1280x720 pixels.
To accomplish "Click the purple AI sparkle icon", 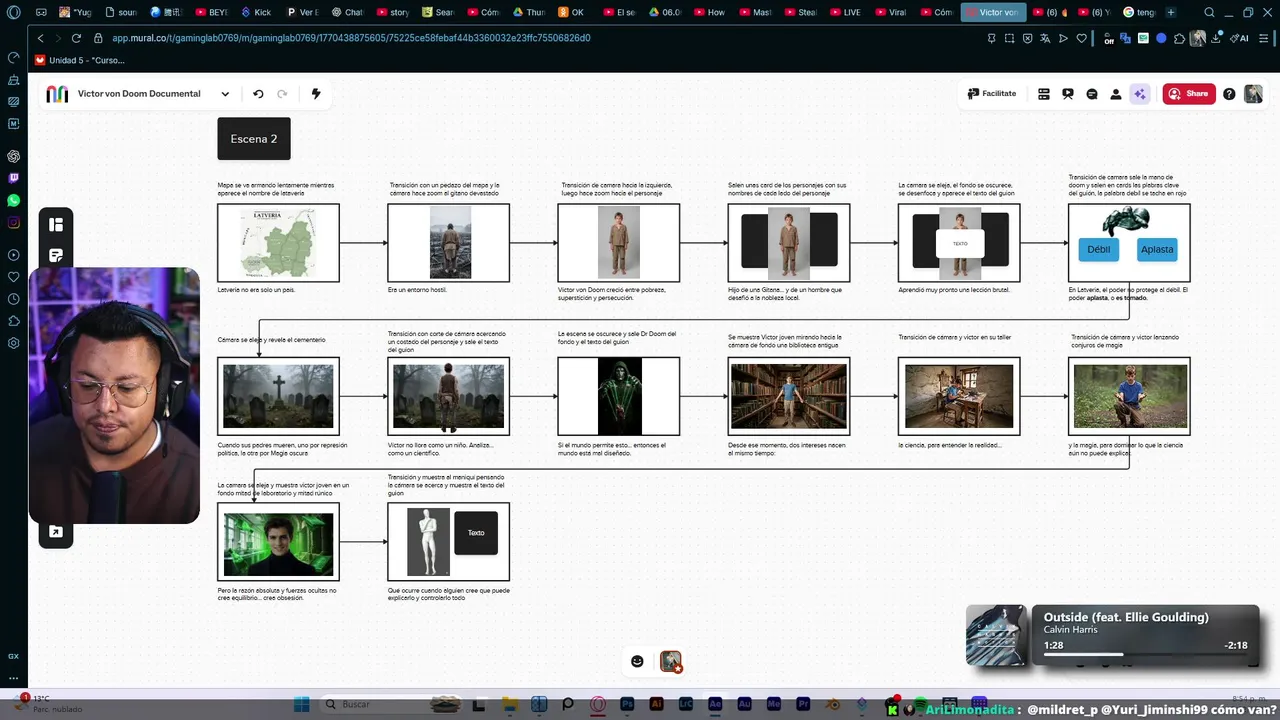I will pos(1139,94).
